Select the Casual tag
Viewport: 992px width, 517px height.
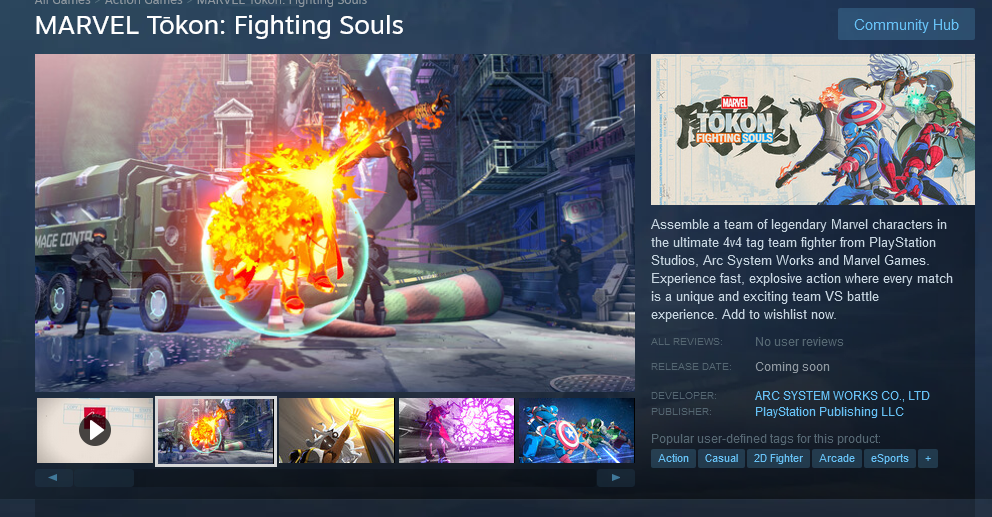[x=721, y=459]
